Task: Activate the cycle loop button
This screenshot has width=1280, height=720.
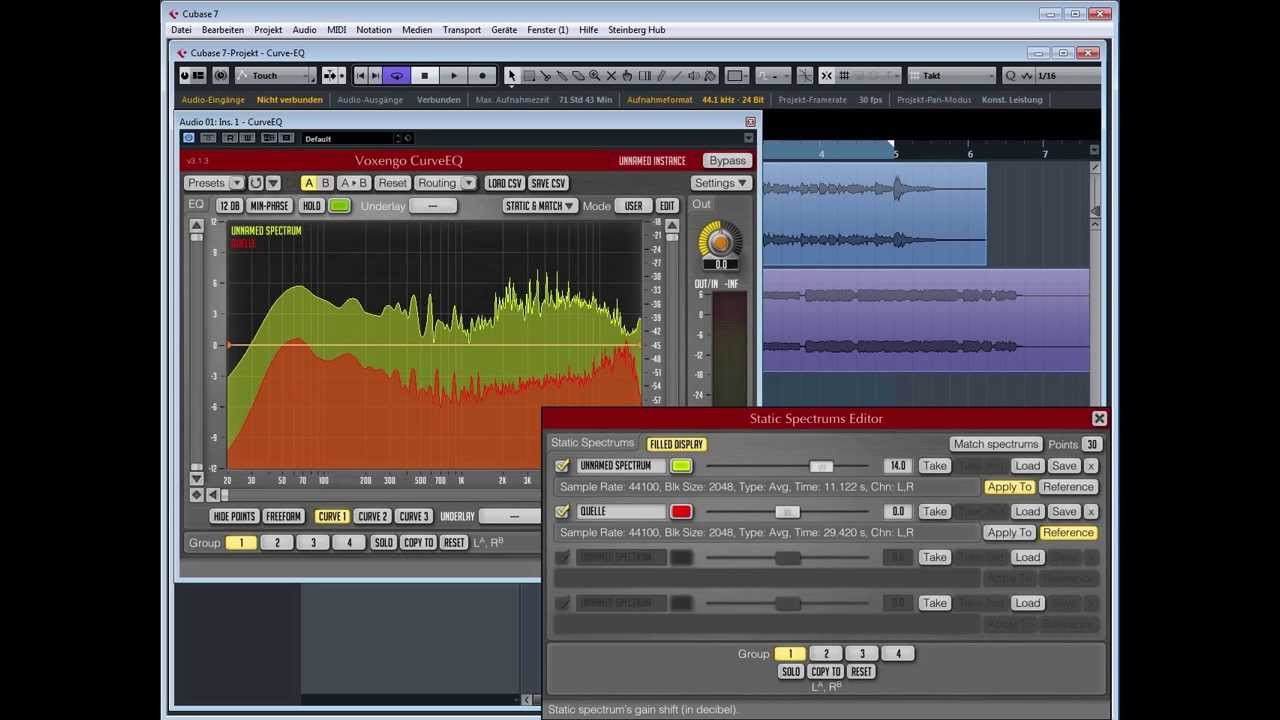Action: [397, 76]
